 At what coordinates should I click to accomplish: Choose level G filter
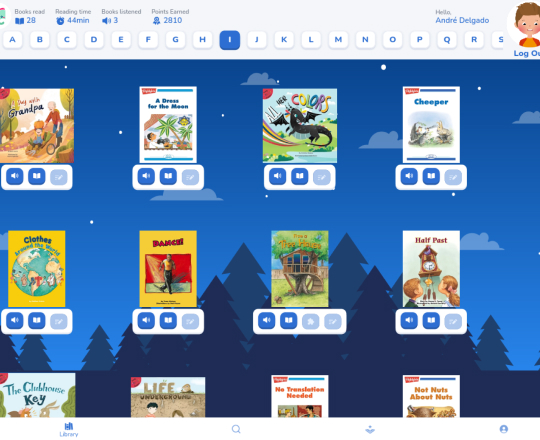click(x=175, y=40)
